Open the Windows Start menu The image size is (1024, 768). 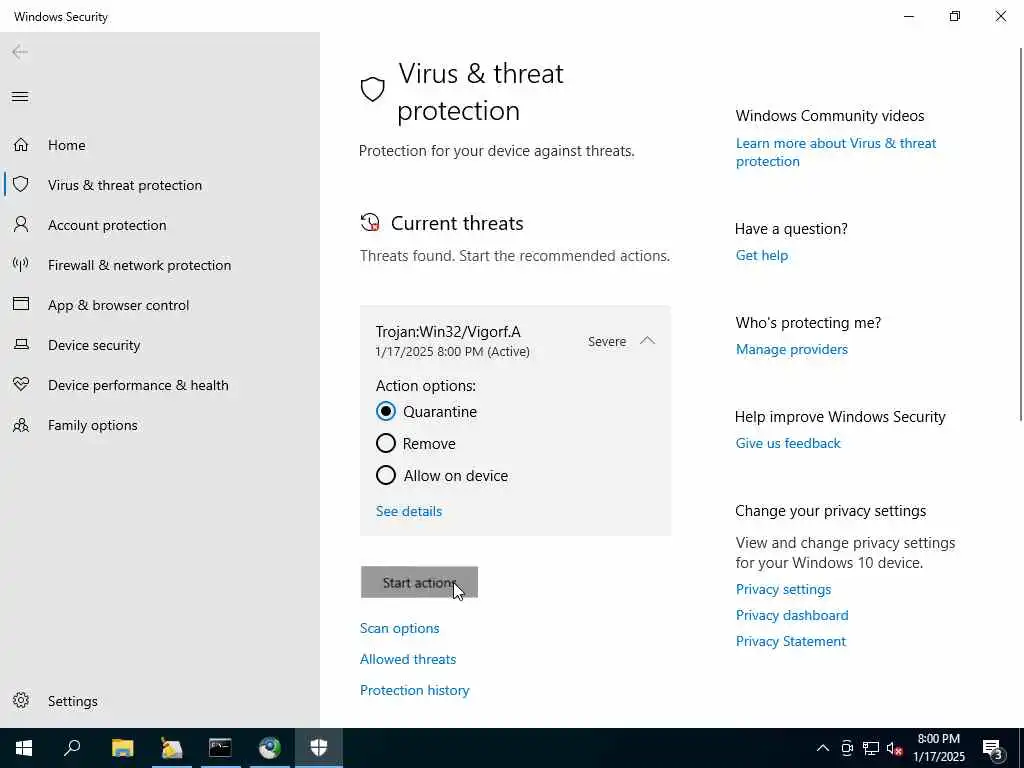[24, 748]
